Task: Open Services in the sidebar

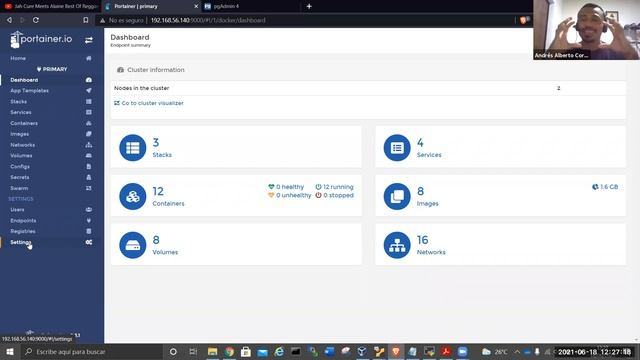Action: (21, 112)
